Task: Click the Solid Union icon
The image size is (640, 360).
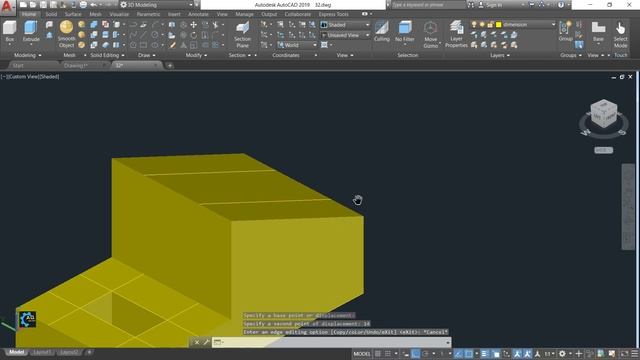Action: 94,25
